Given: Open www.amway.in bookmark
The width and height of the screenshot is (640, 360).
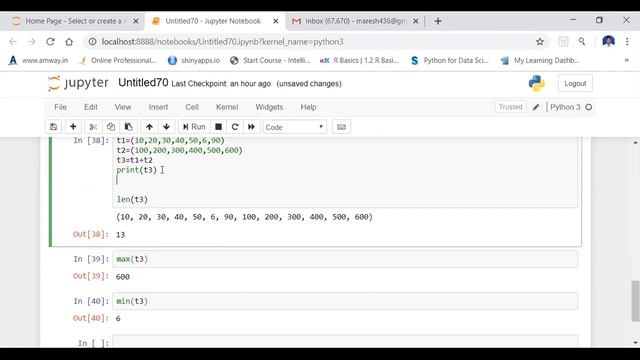Looking at the screenshot, I should click(x=38, y=60).
